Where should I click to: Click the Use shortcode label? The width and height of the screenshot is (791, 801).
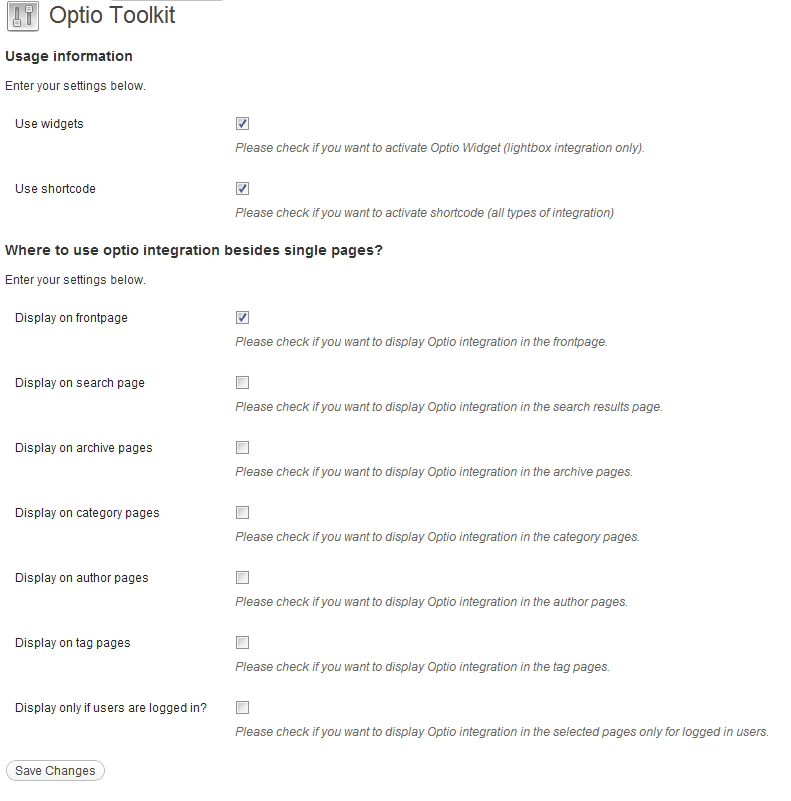(x=55, y=189)
